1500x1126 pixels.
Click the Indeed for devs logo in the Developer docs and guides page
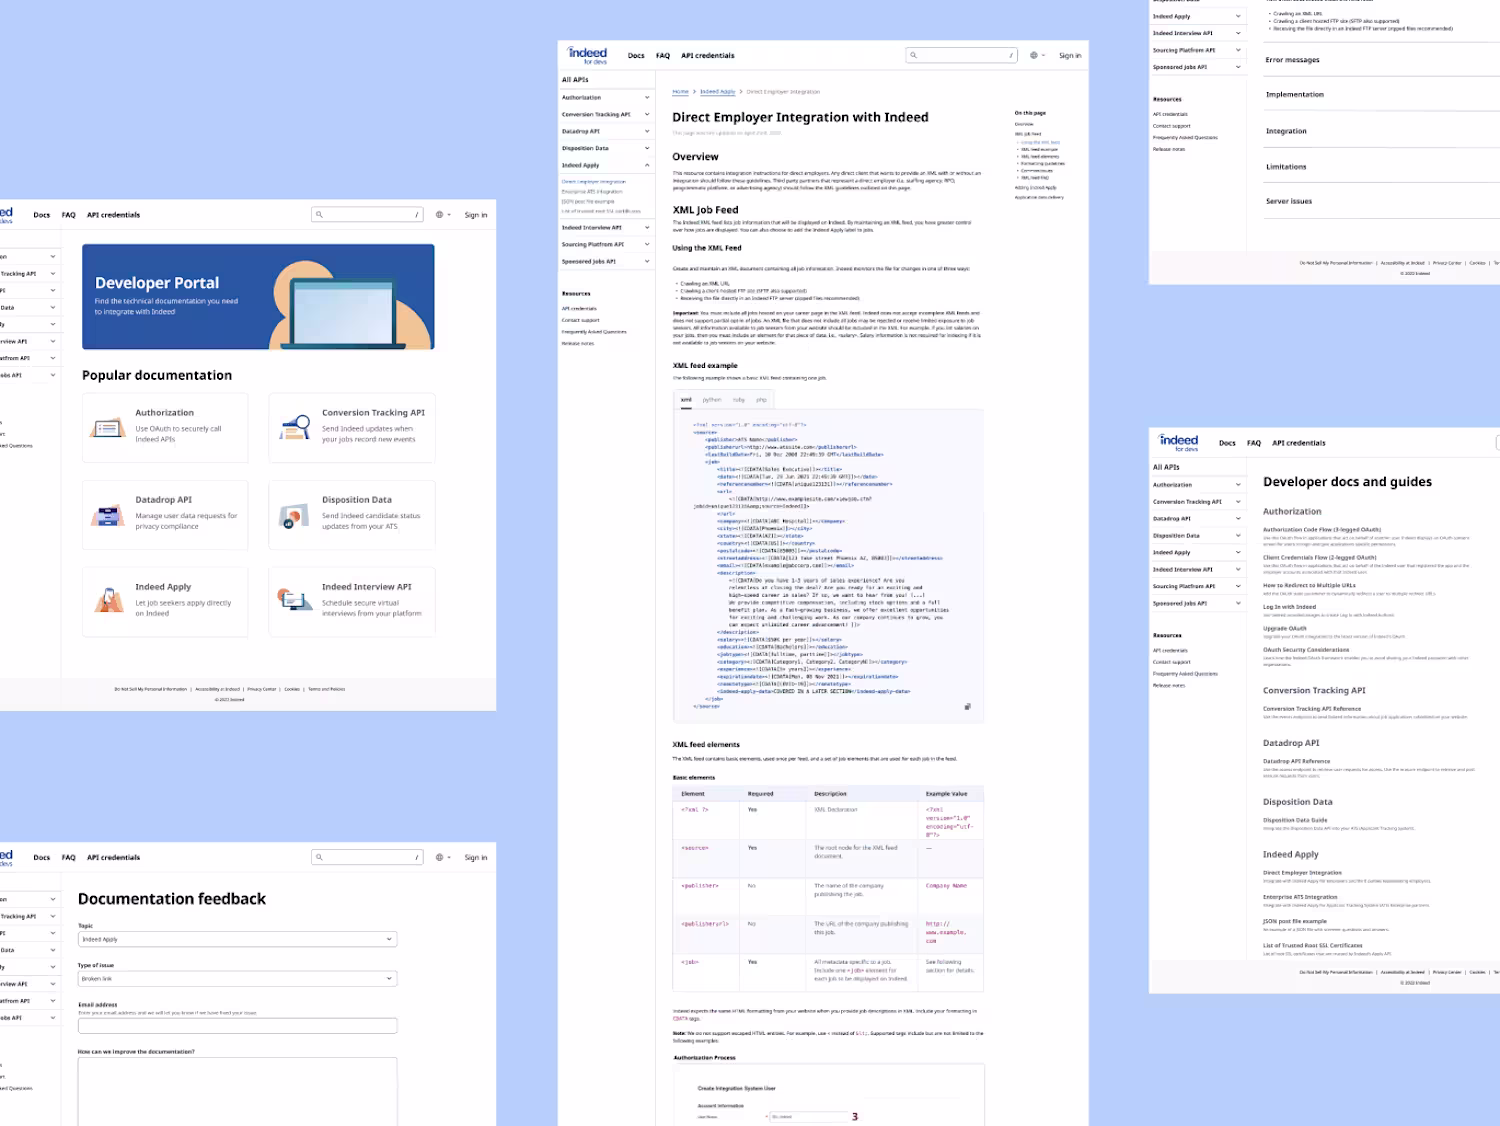[x=1179, y=442]
